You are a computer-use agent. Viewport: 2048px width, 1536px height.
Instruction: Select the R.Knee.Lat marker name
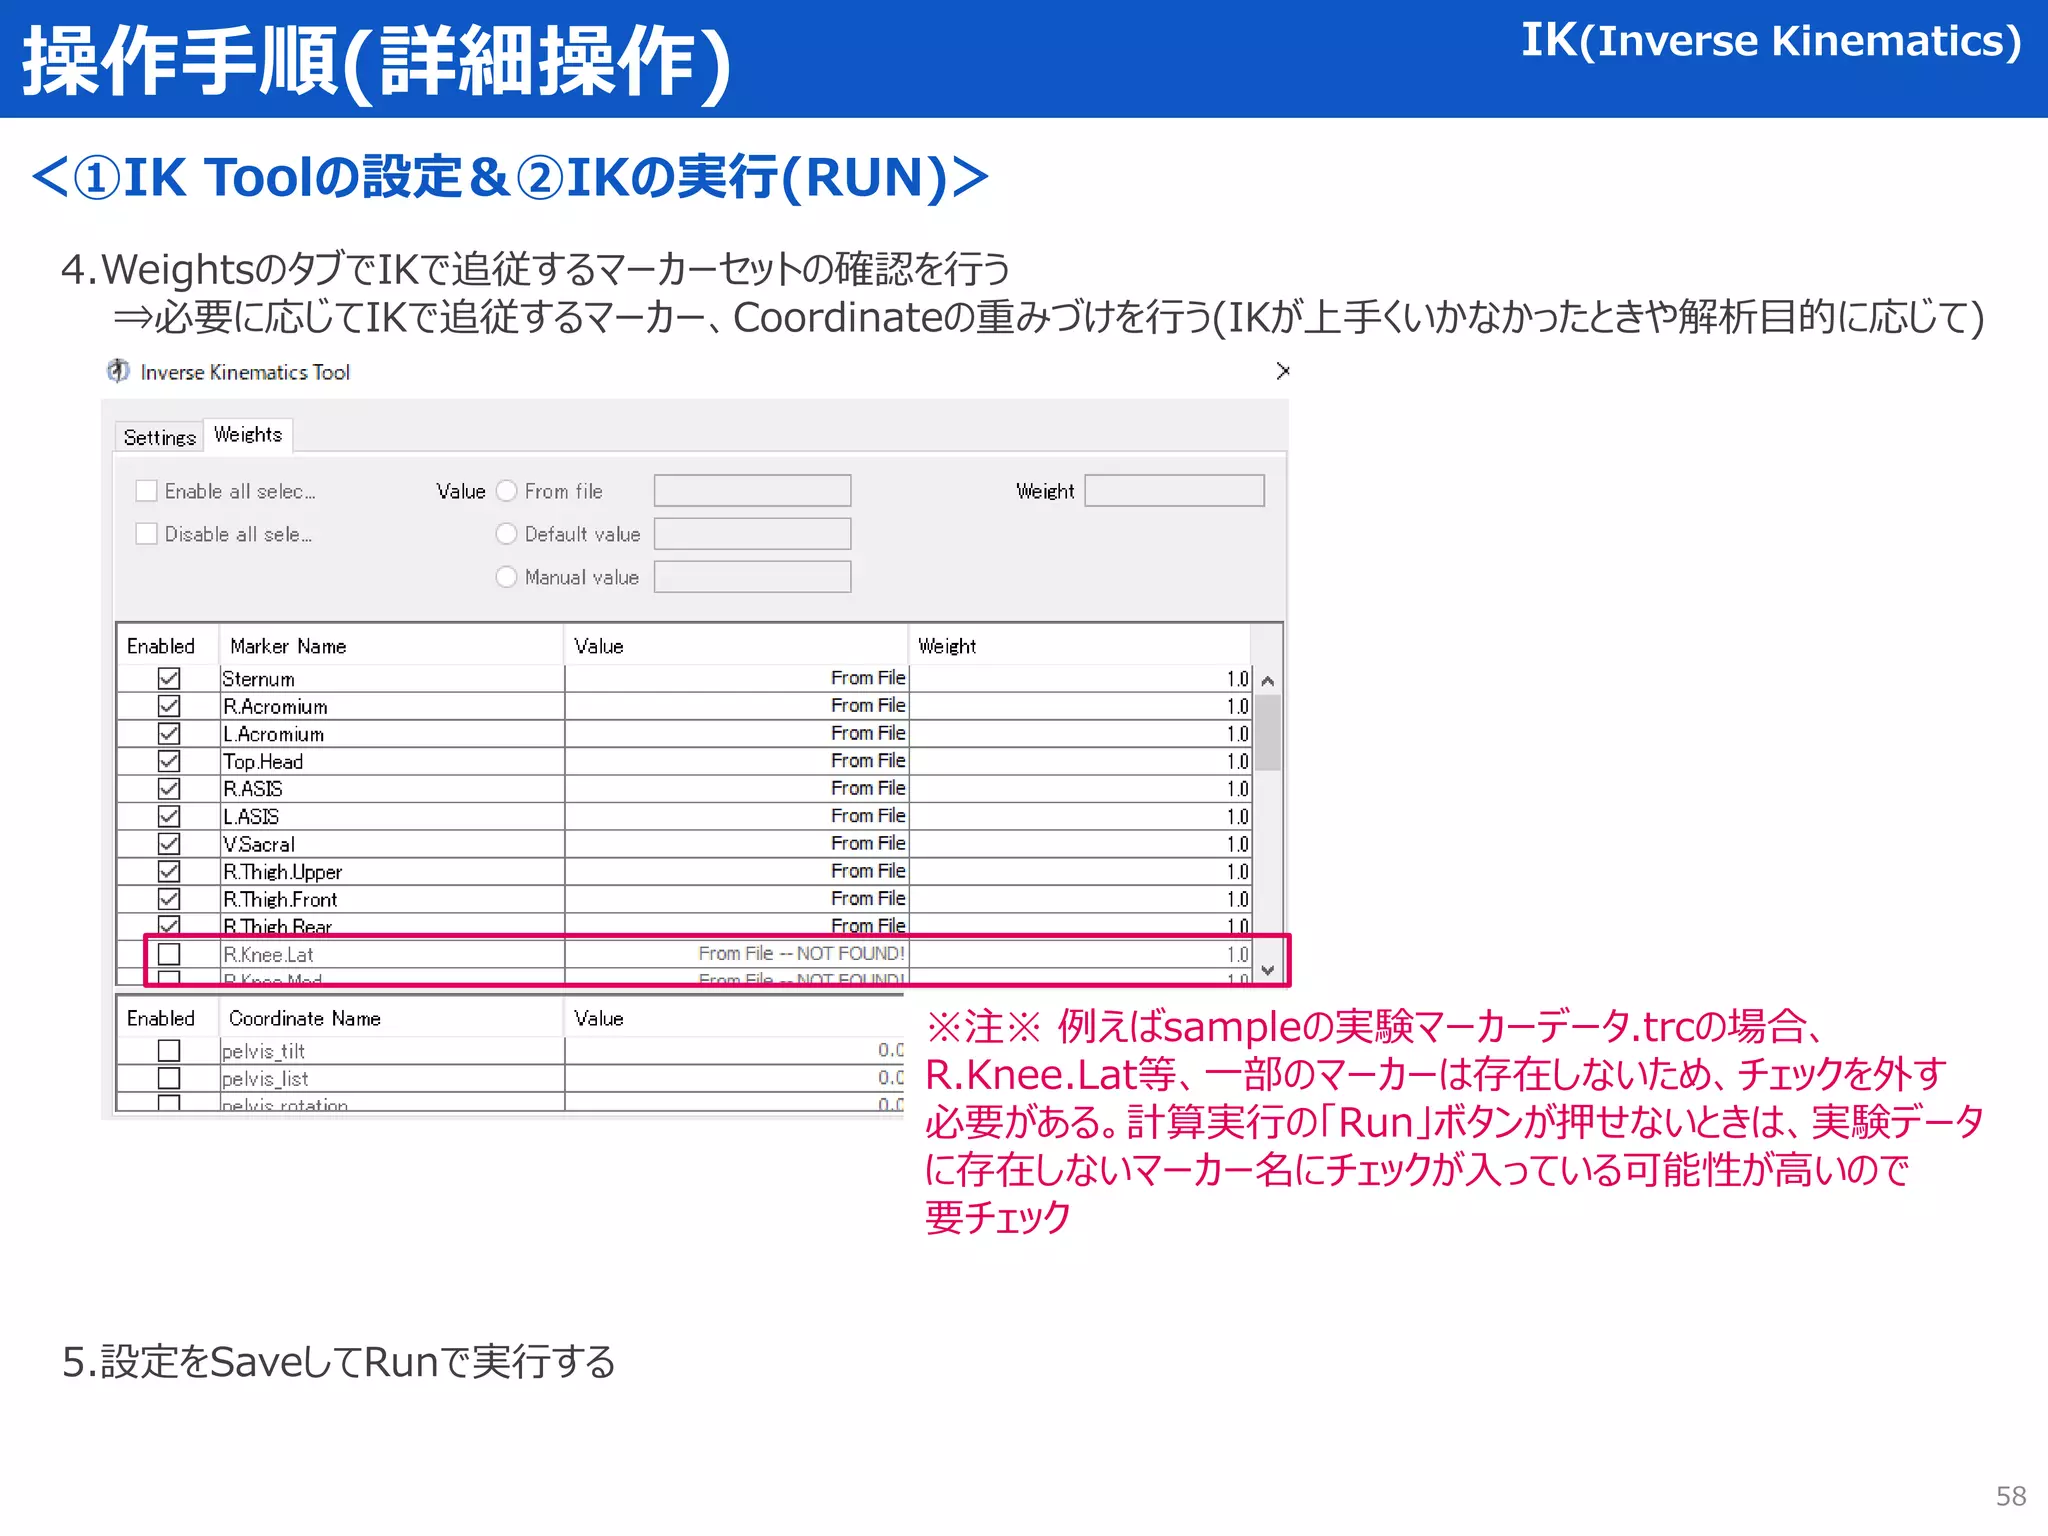(x=268, y=955)
